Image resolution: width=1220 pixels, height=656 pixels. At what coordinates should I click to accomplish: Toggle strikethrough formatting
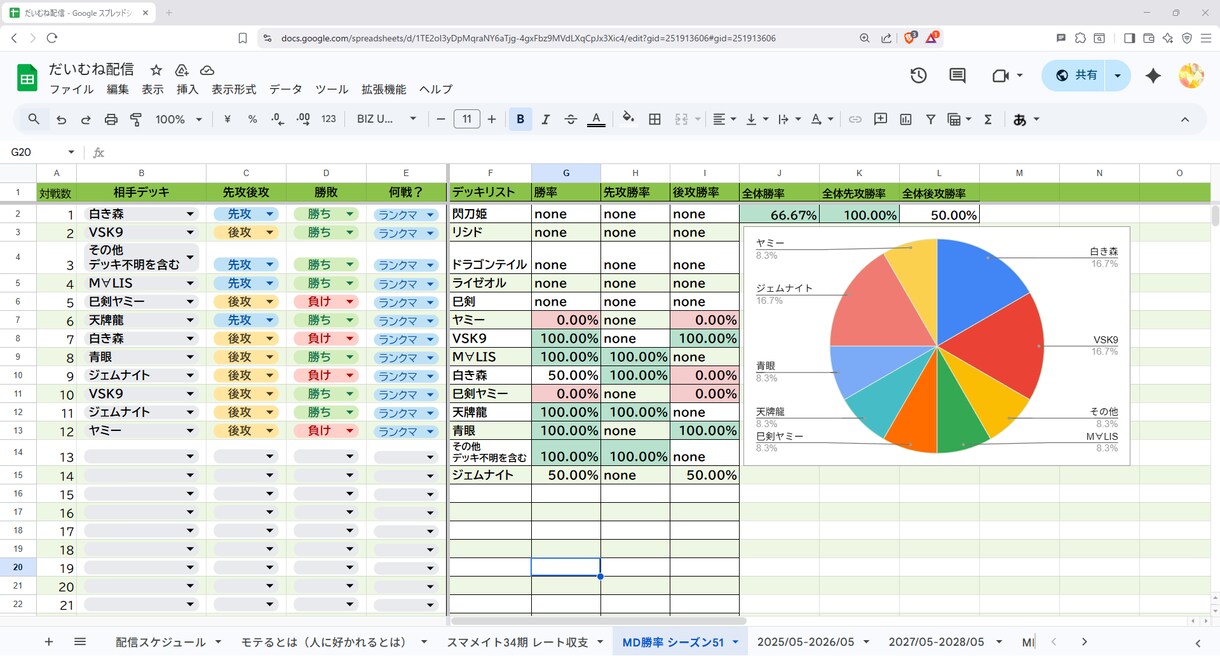[x=570, y=119]
